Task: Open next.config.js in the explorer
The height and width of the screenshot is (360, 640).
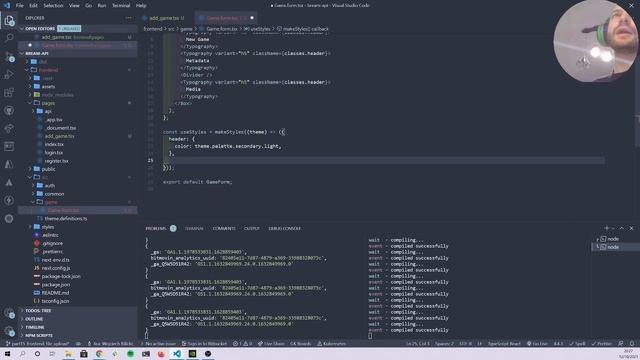Action: click(56, 268)
